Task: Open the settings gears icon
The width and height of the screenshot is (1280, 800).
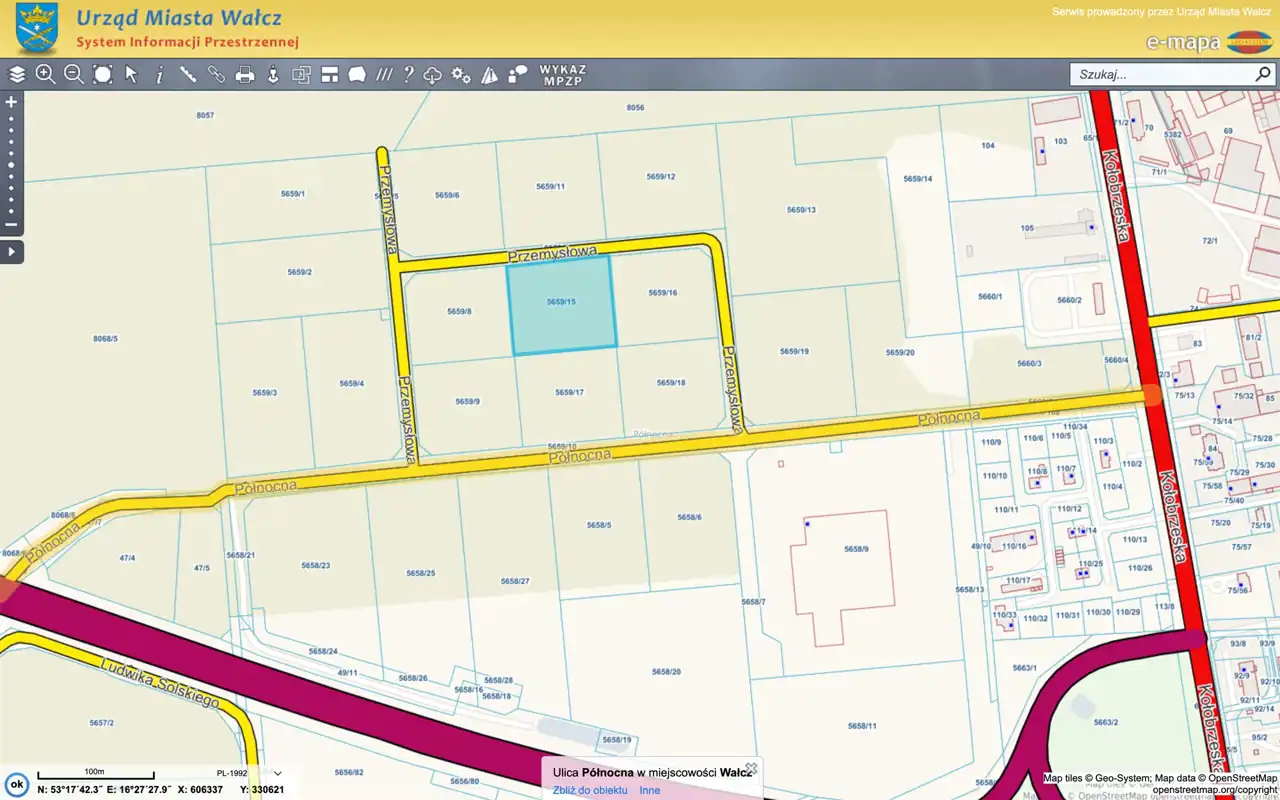Action: click(x=461, y=74)
